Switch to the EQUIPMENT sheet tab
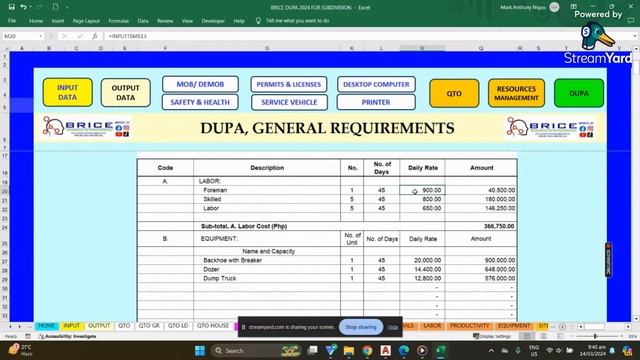The height and width of the screenshot is (360, 640). click(514, 326)
